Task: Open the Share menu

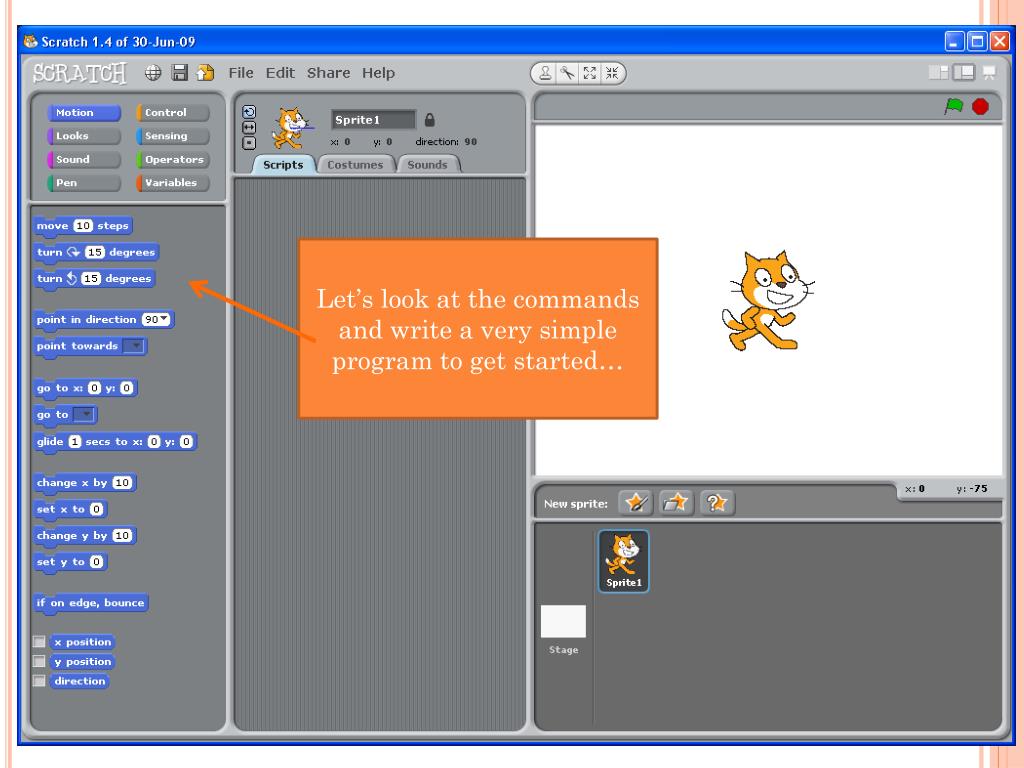Action: click(x=328, y=72)
